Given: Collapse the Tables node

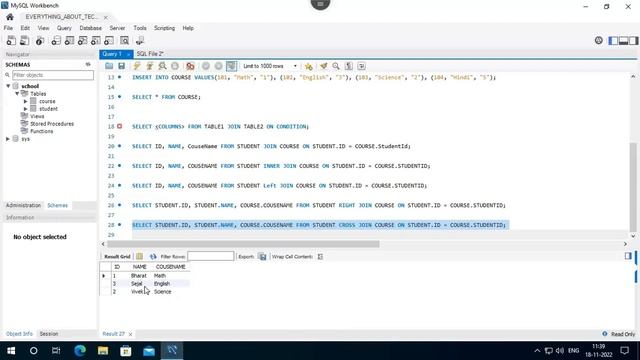Looking at the screenshot, I should (17, 94).
